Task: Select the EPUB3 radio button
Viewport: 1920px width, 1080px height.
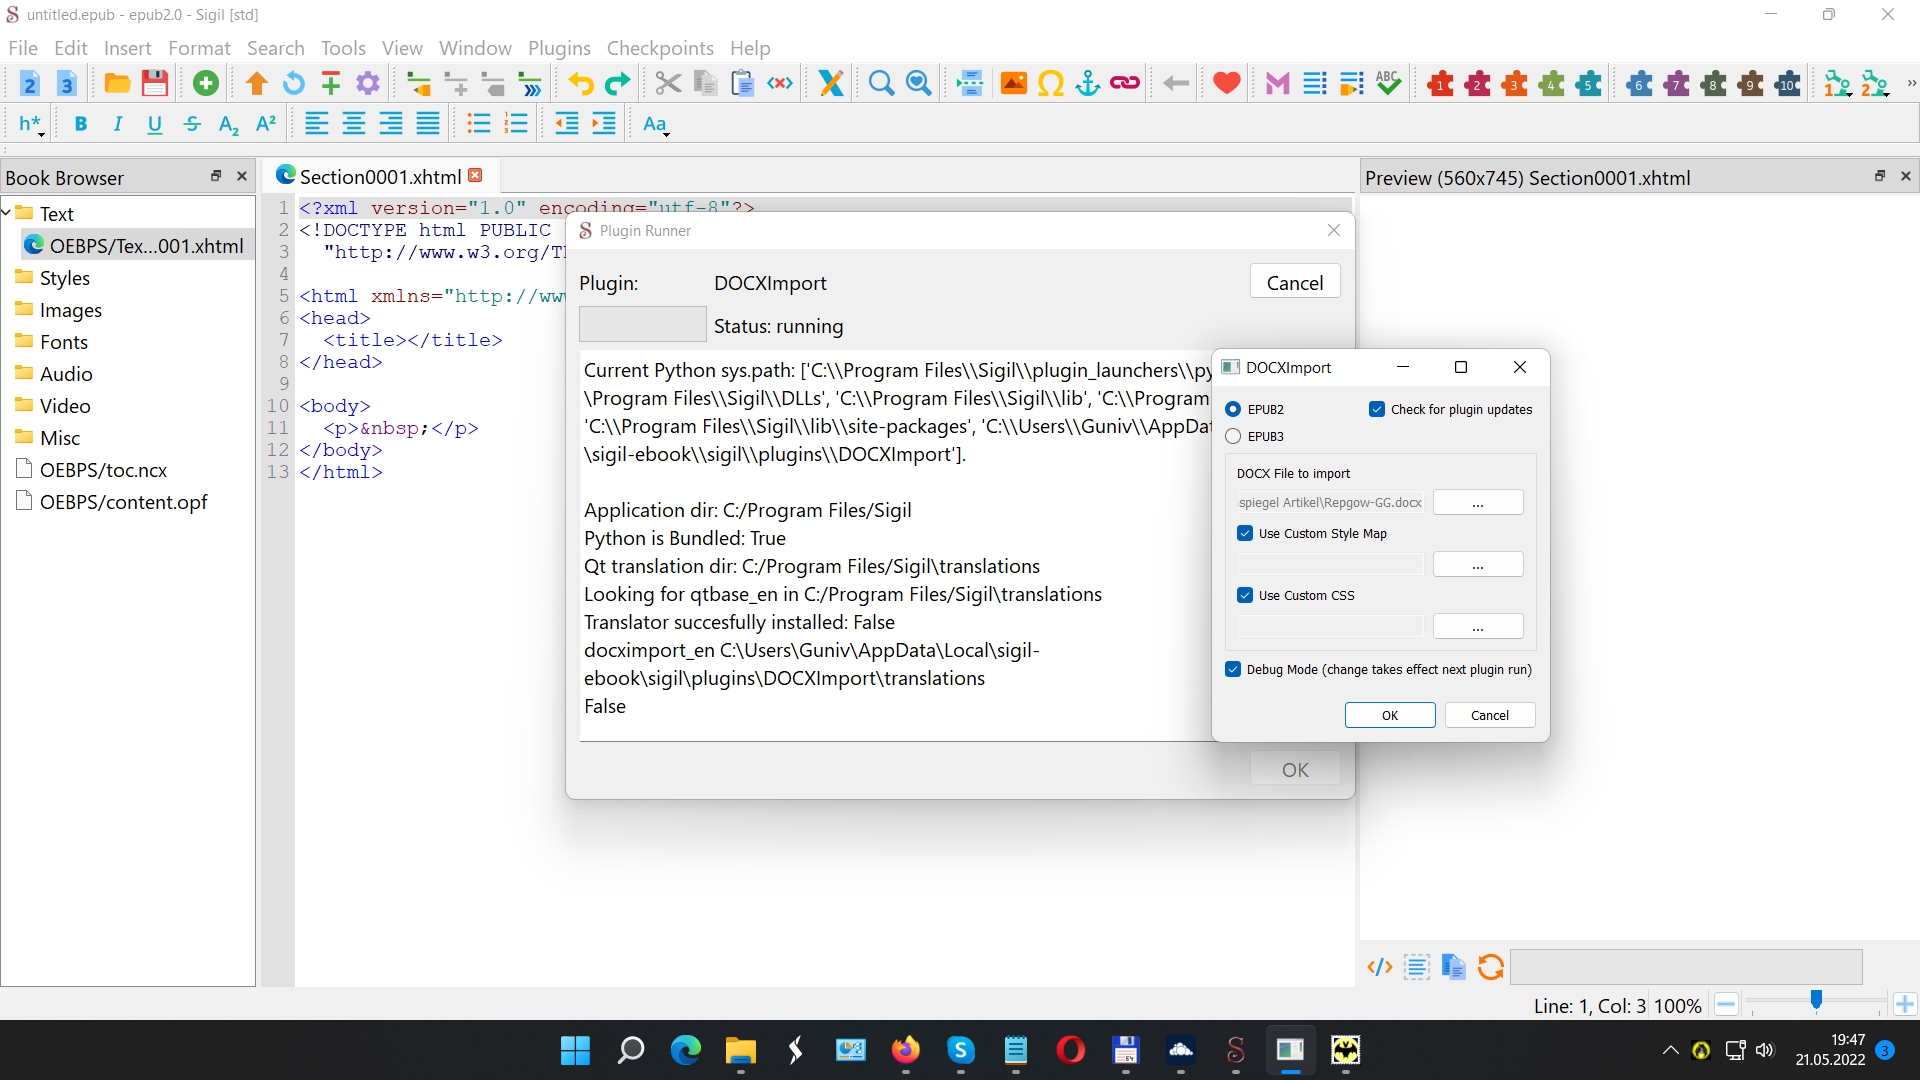Action: (x=1233, y=436)
